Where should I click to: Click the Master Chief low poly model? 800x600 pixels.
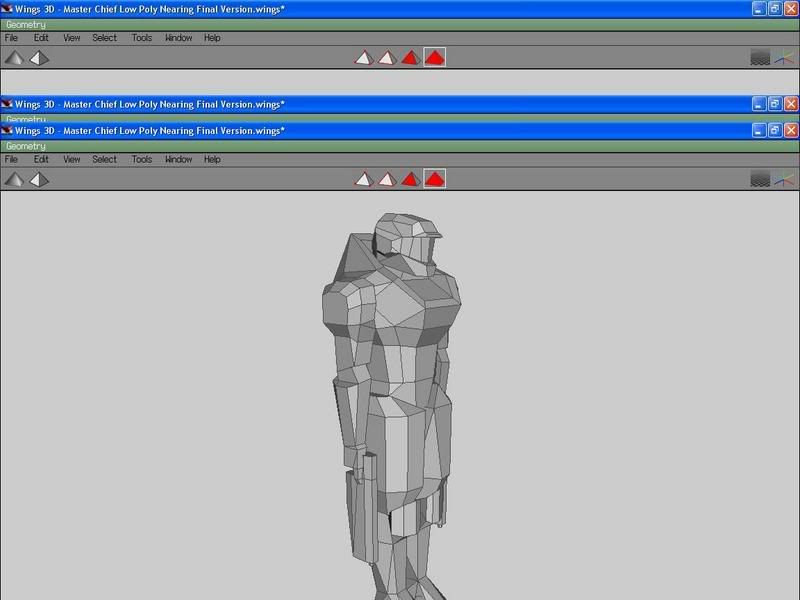pos(391,406)
